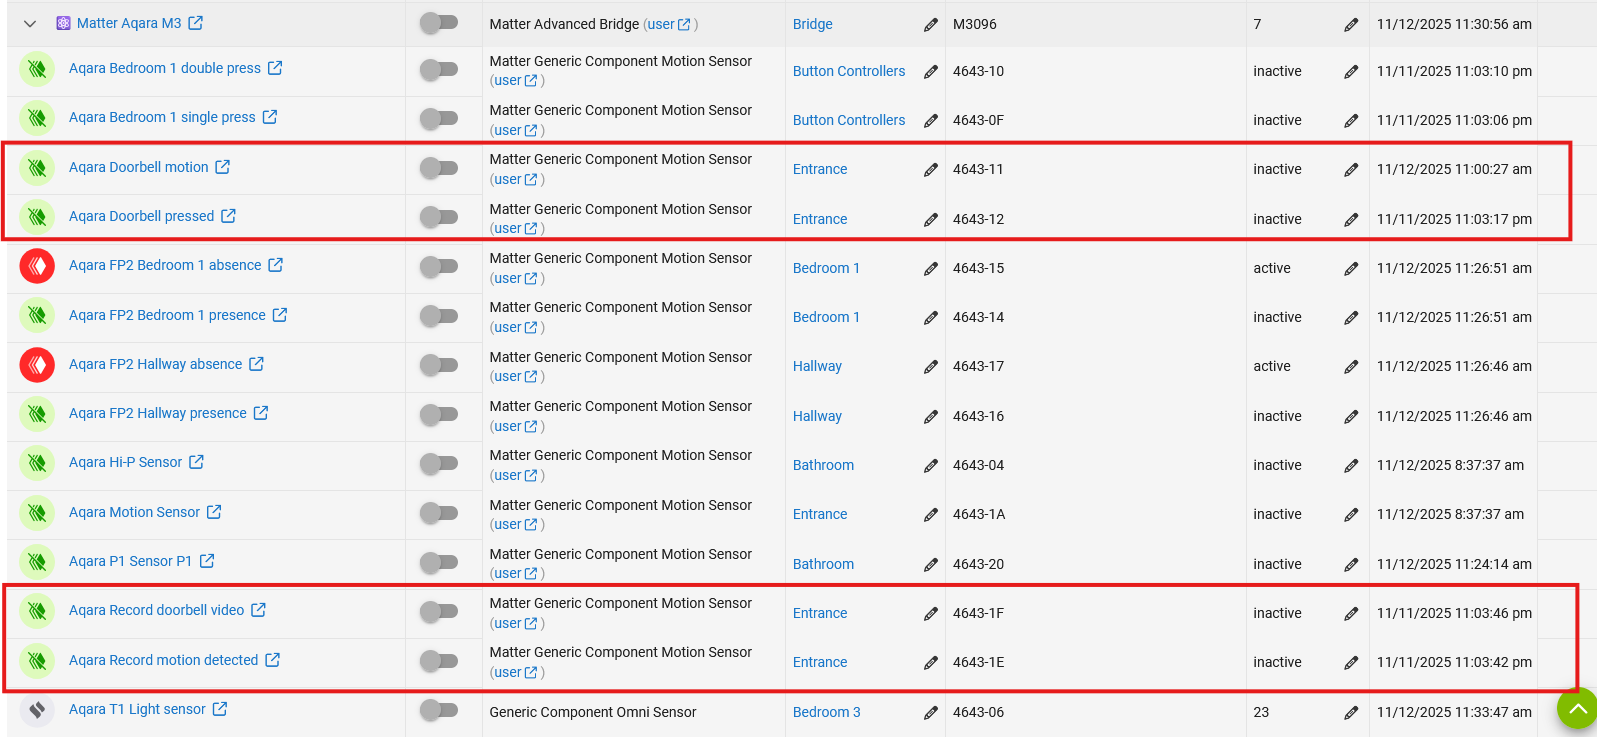Collapse the Matter Aqara M3 device group

(30, 24)
